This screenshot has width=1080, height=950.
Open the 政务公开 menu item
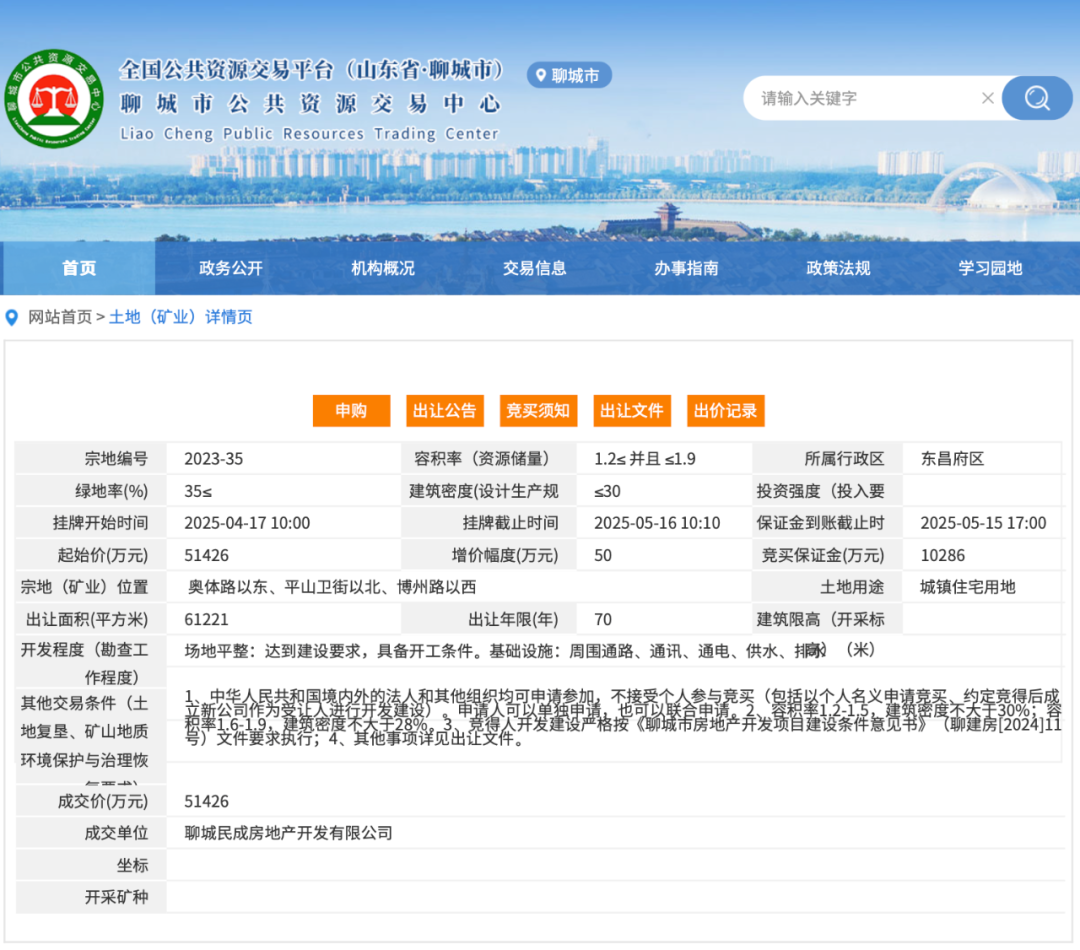[229, 268]
